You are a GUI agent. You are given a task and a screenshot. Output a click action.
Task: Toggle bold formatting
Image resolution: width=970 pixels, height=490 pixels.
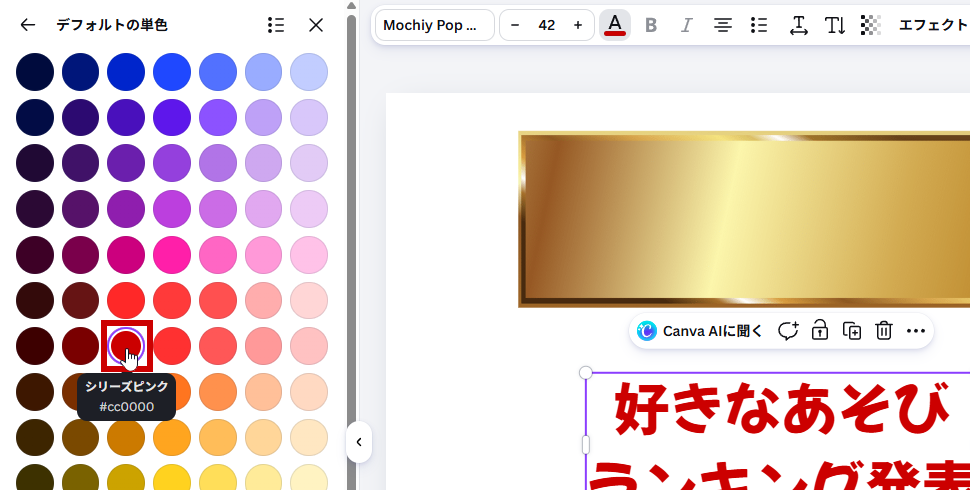click(651, 25)
